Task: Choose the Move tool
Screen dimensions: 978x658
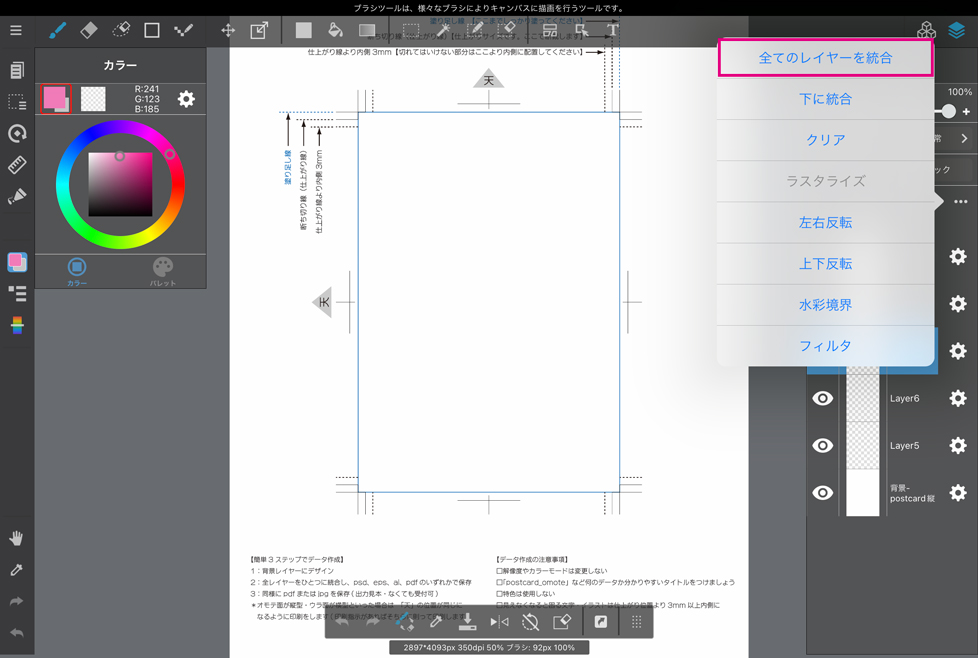Action: point(228,30)
